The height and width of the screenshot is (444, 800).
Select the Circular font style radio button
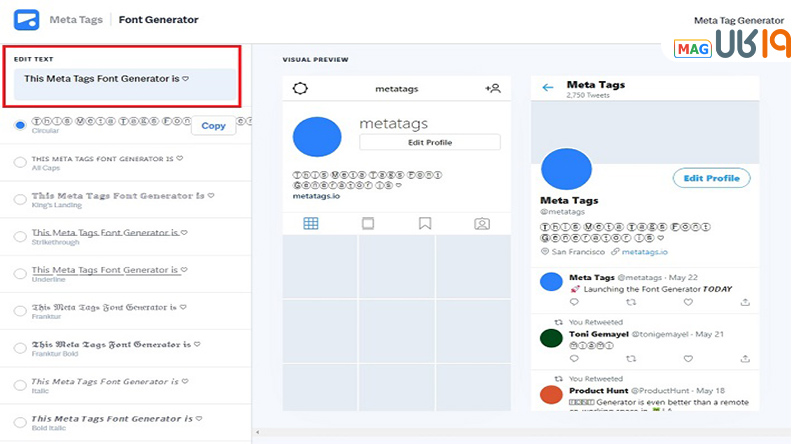coord(20,125)
